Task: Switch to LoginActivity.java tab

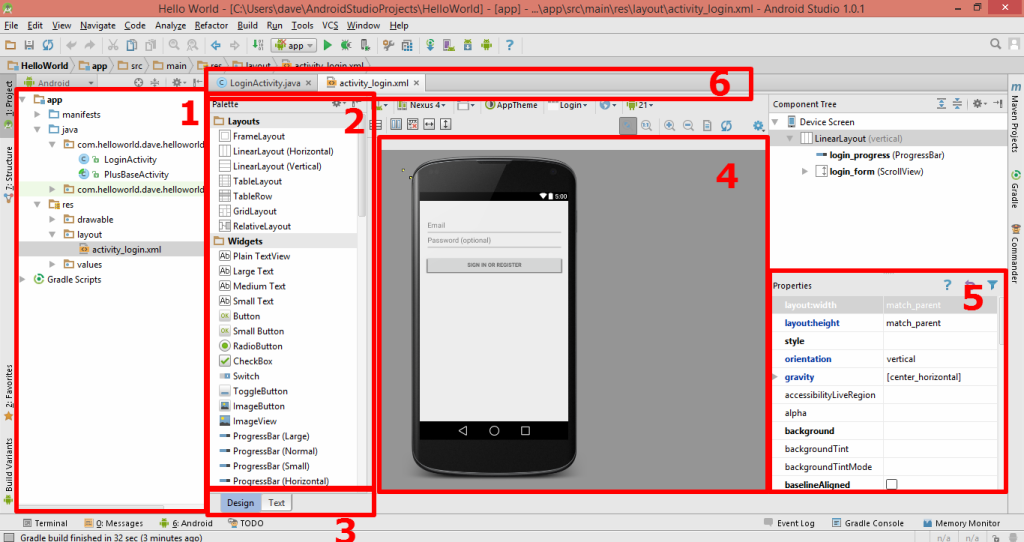Action: click(264, 83)
